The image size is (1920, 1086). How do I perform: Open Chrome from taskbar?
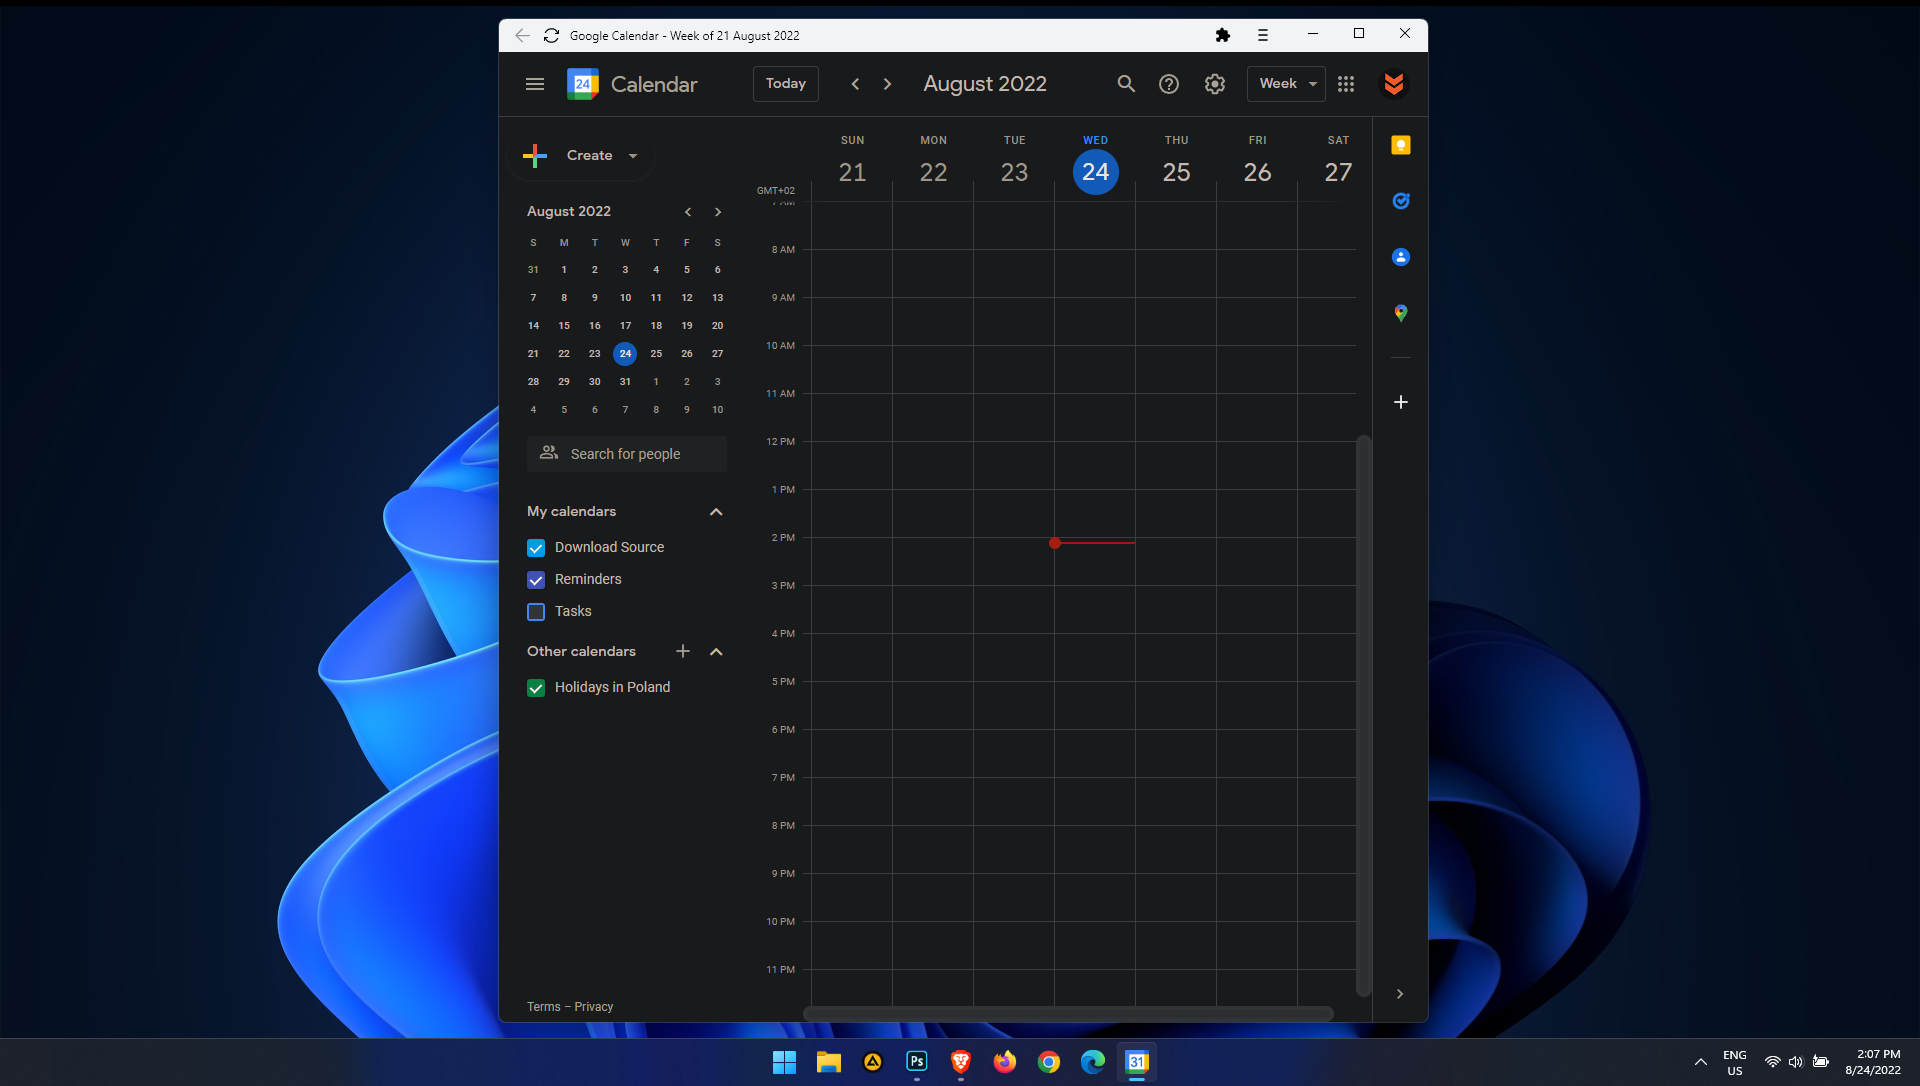point(1049,1062)
